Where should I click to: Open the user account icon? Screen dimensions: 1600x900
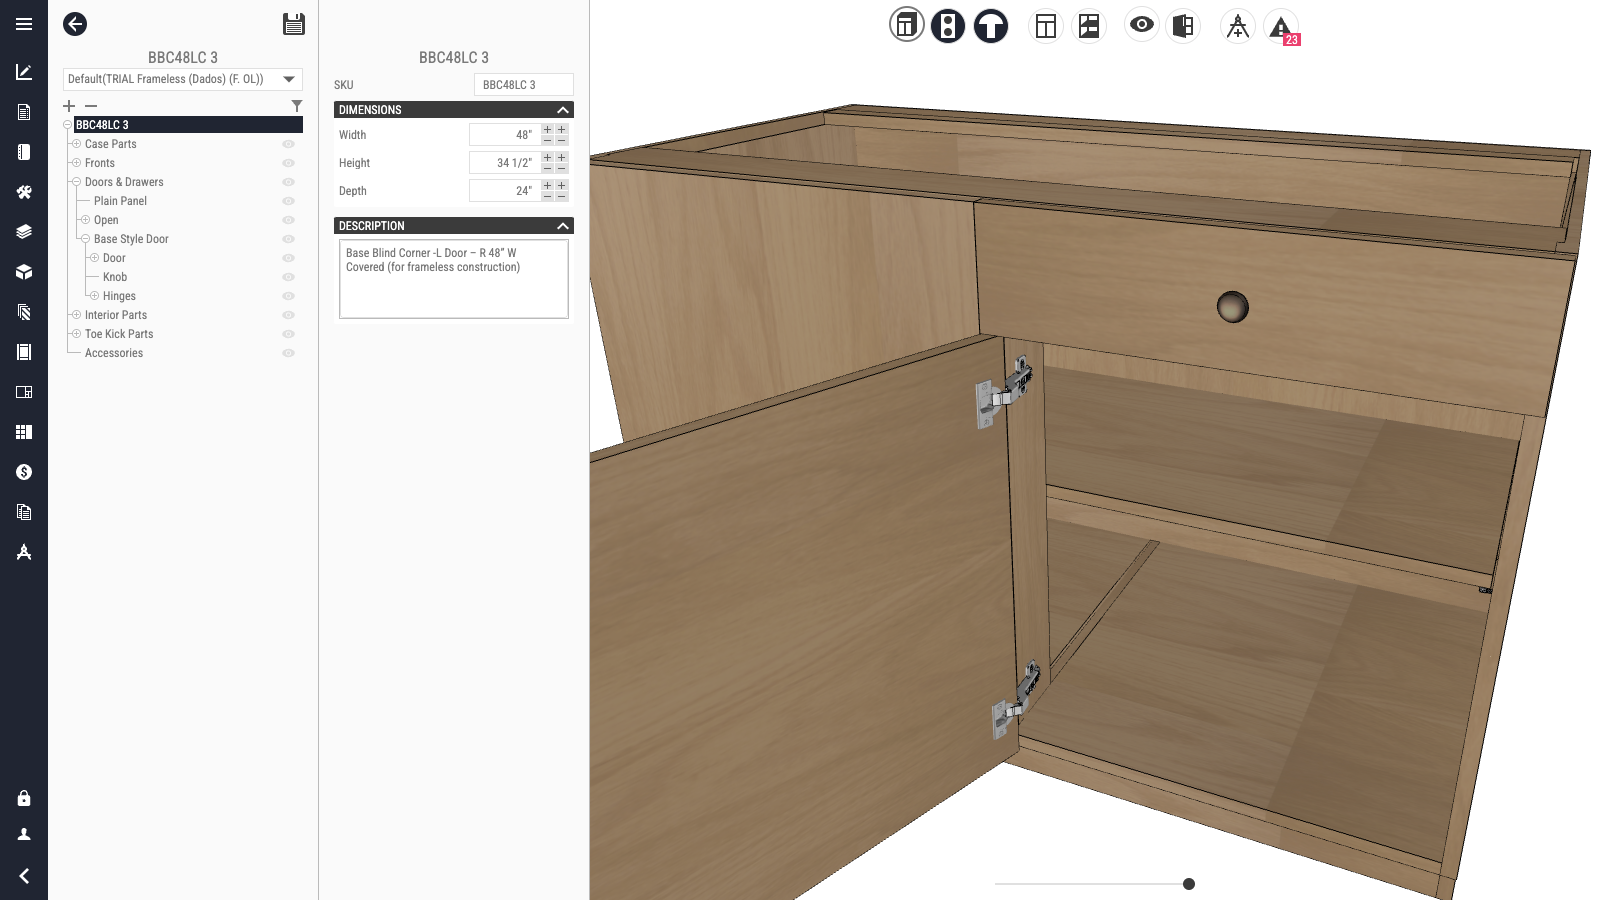click(x=24, y=834)
